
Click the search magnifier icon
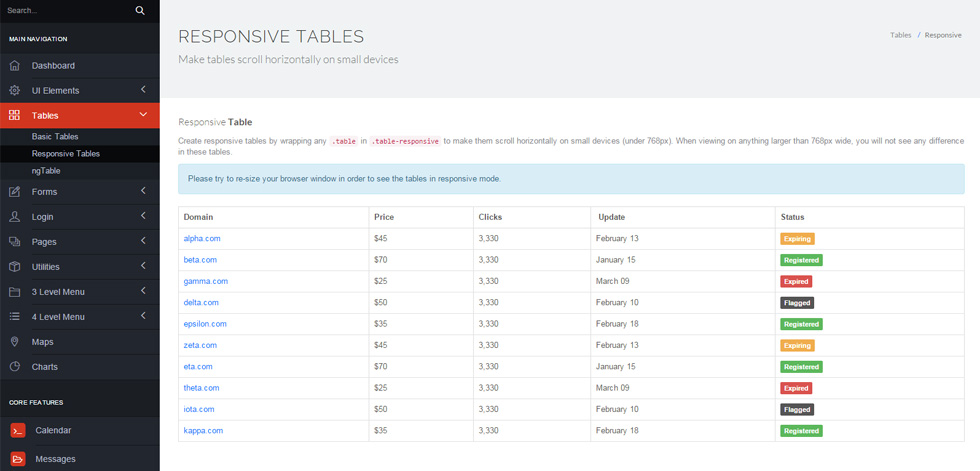[x=140, y=11]
